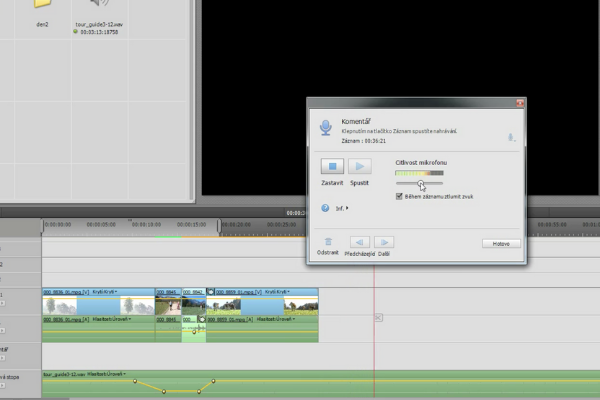
Task: Expand the Komentář track header arrow
Action: coord(2,358)
